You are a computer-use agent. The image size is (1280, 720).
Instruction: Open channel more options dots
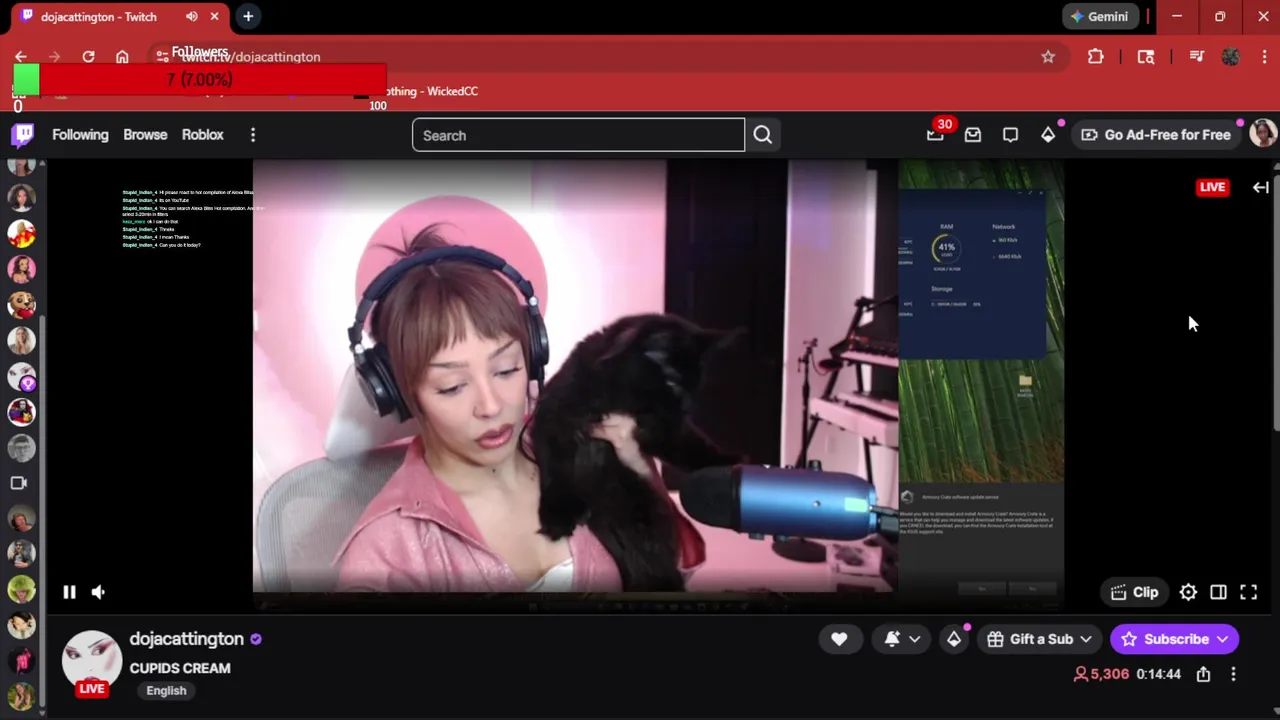tap(1233, 674)
